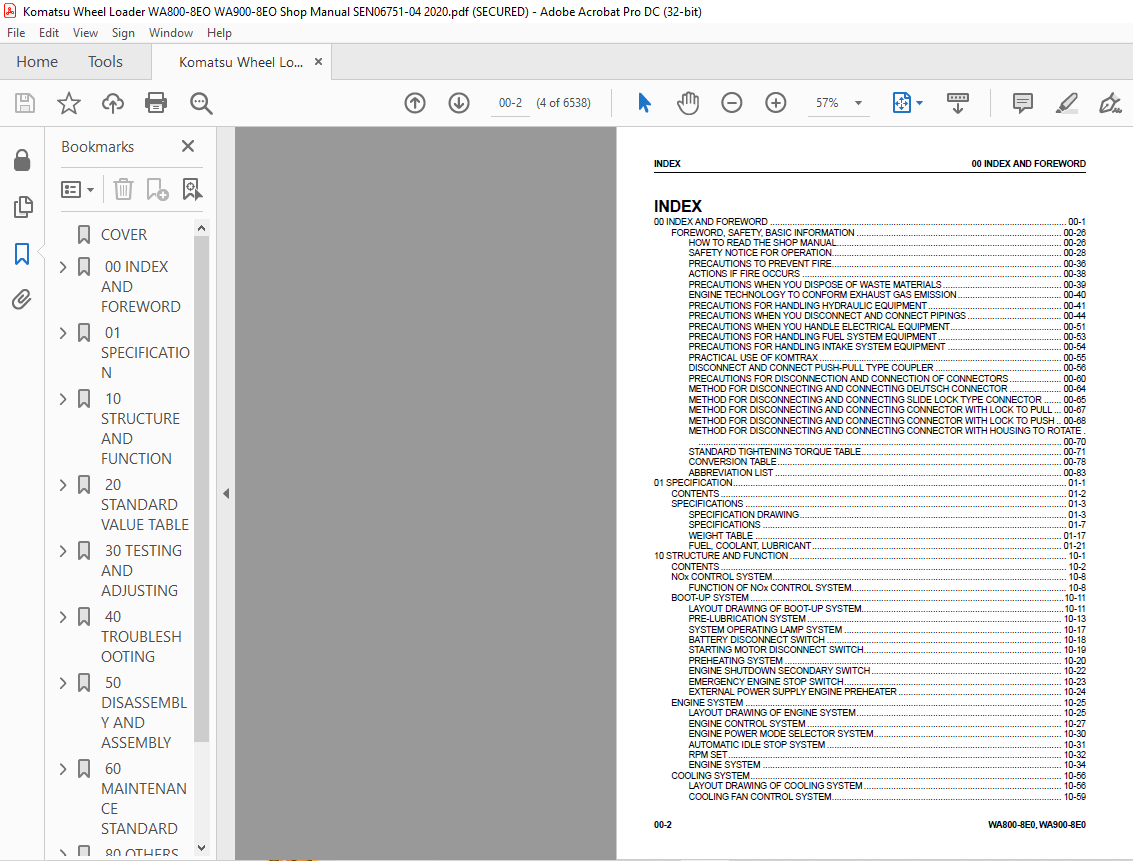
Task: Expand the 10 STRUCTURE AND FUNCTION bookmark
Action: (63, 399)
